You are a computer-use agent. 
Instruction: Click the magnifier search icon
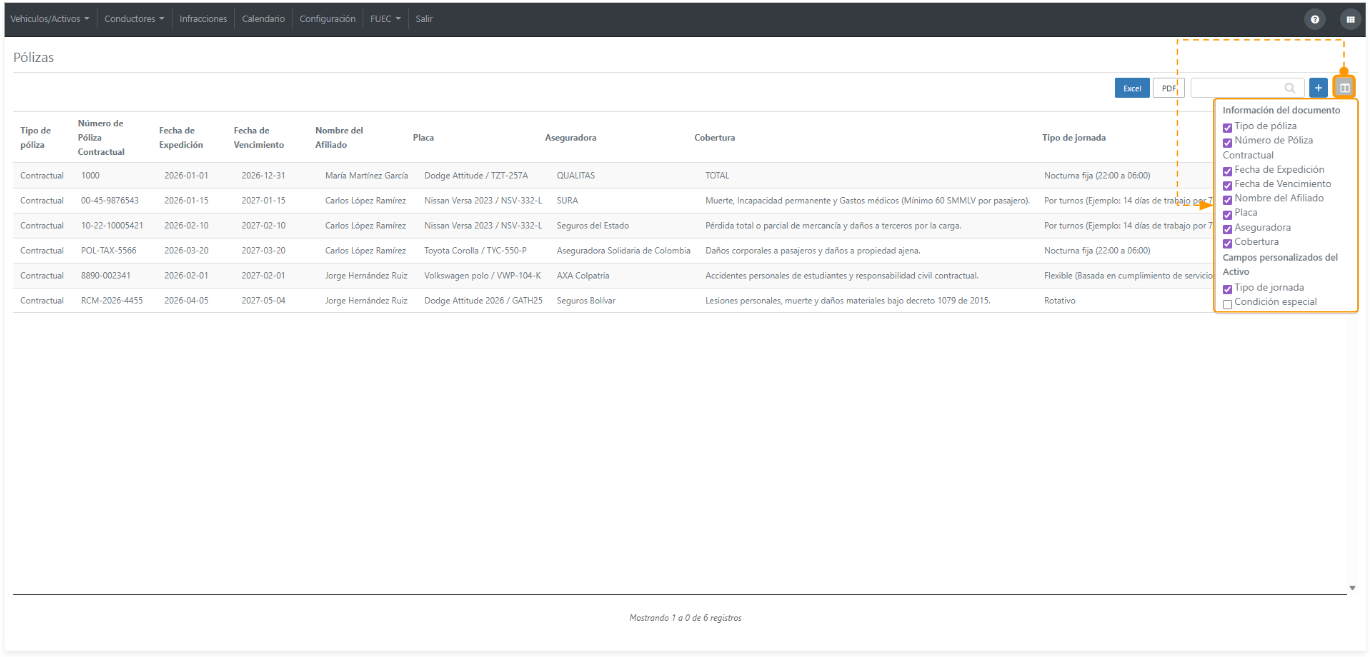[1290, 88]
